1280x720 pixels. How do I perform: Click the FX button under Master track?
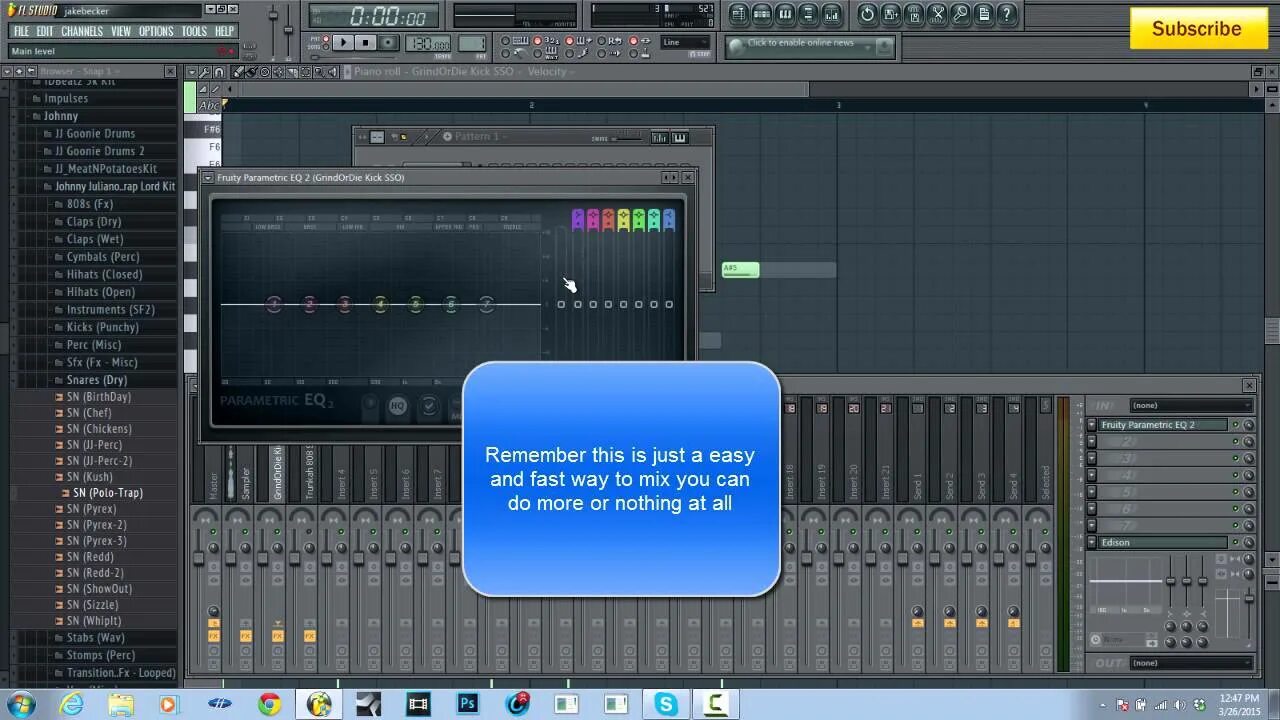214,636
